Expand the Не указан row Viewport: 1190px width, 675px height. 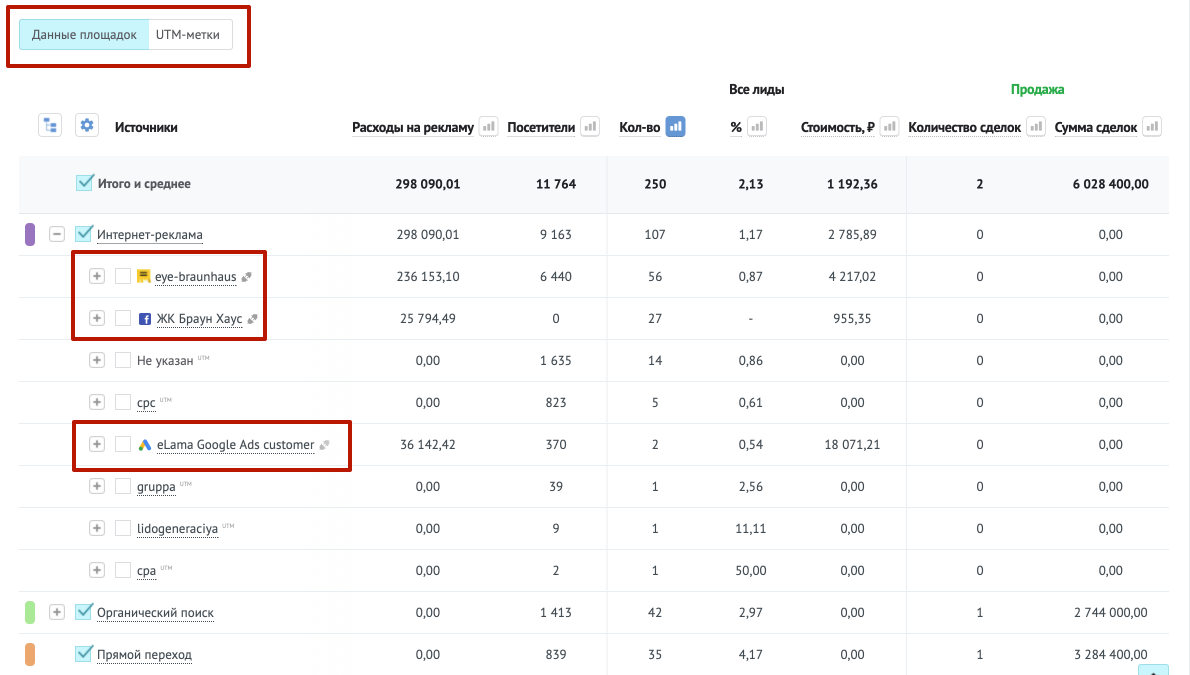point(96,360)
